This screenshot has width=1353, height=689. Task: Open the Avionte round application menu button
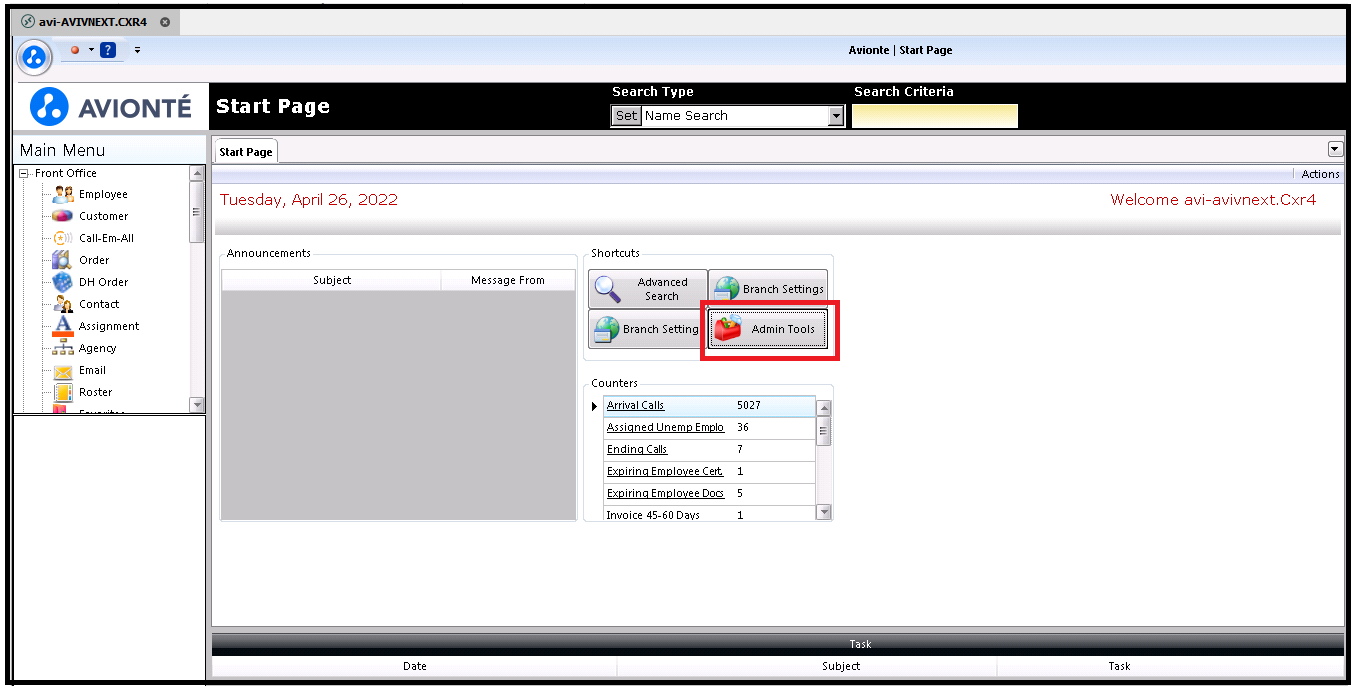click(34, 57)
